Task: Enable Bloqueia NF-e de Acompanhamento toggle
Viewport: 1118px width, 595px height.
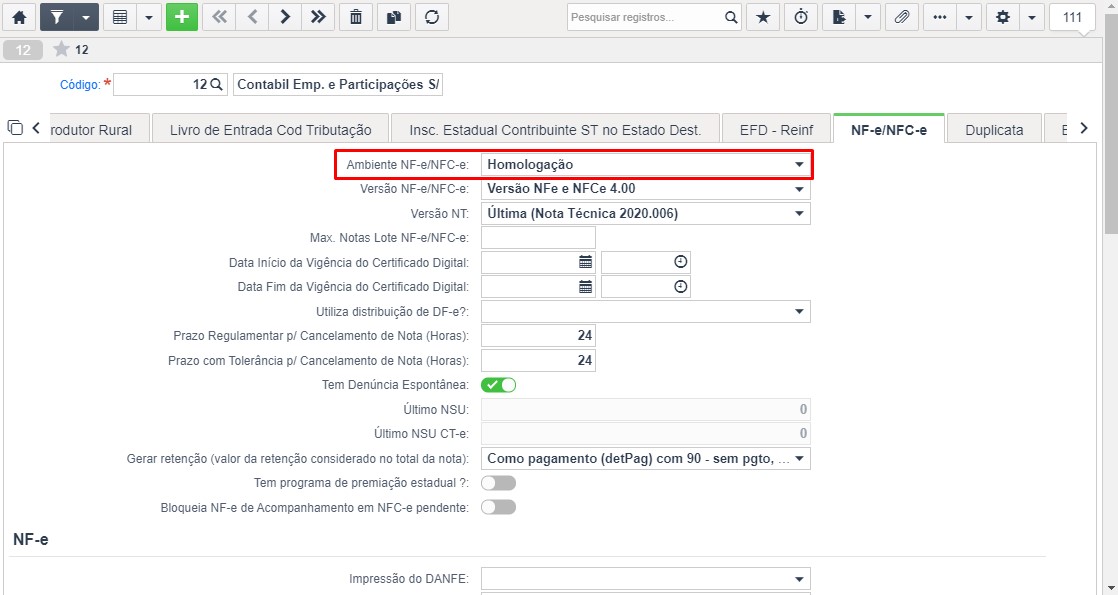Action: (x=498, y=507)
